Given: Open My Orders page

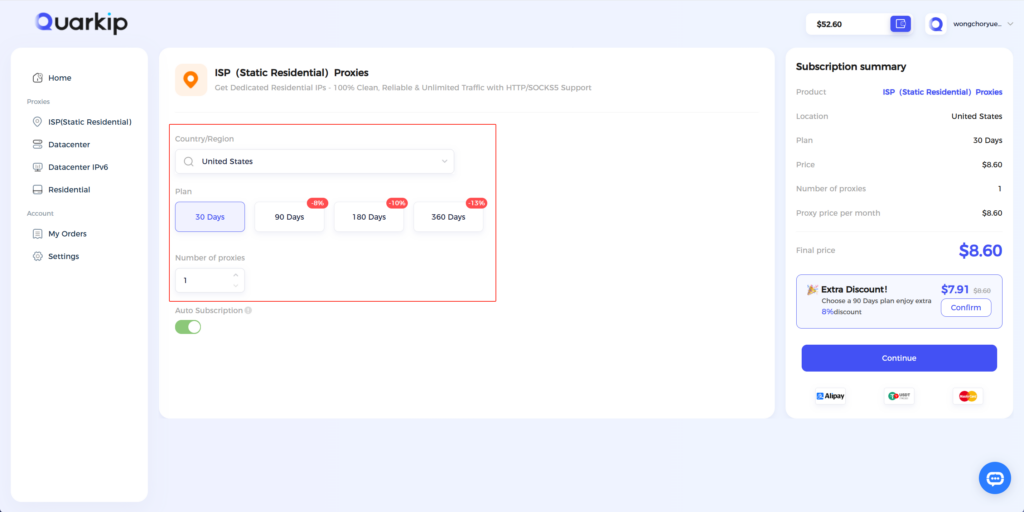Looking at the screenshot, I should tap(67, 234).
